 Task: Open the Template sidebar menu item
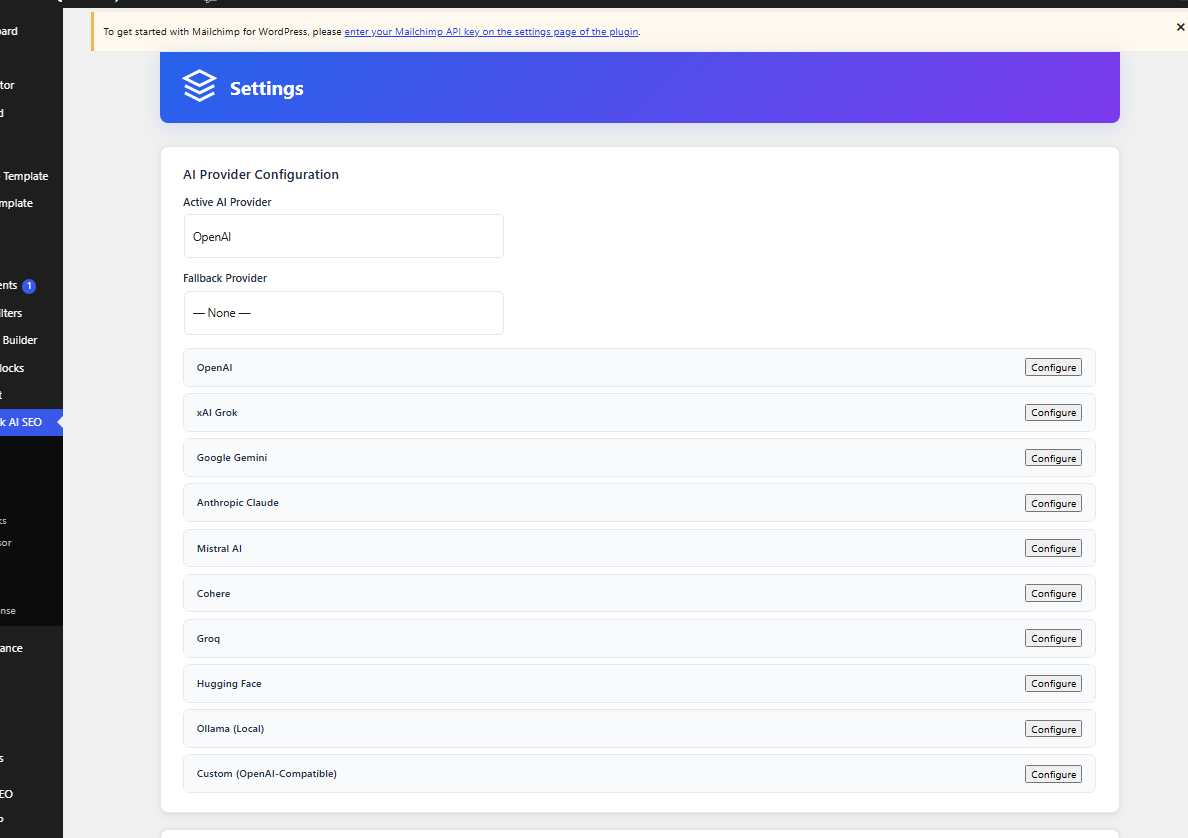[26, 176]
